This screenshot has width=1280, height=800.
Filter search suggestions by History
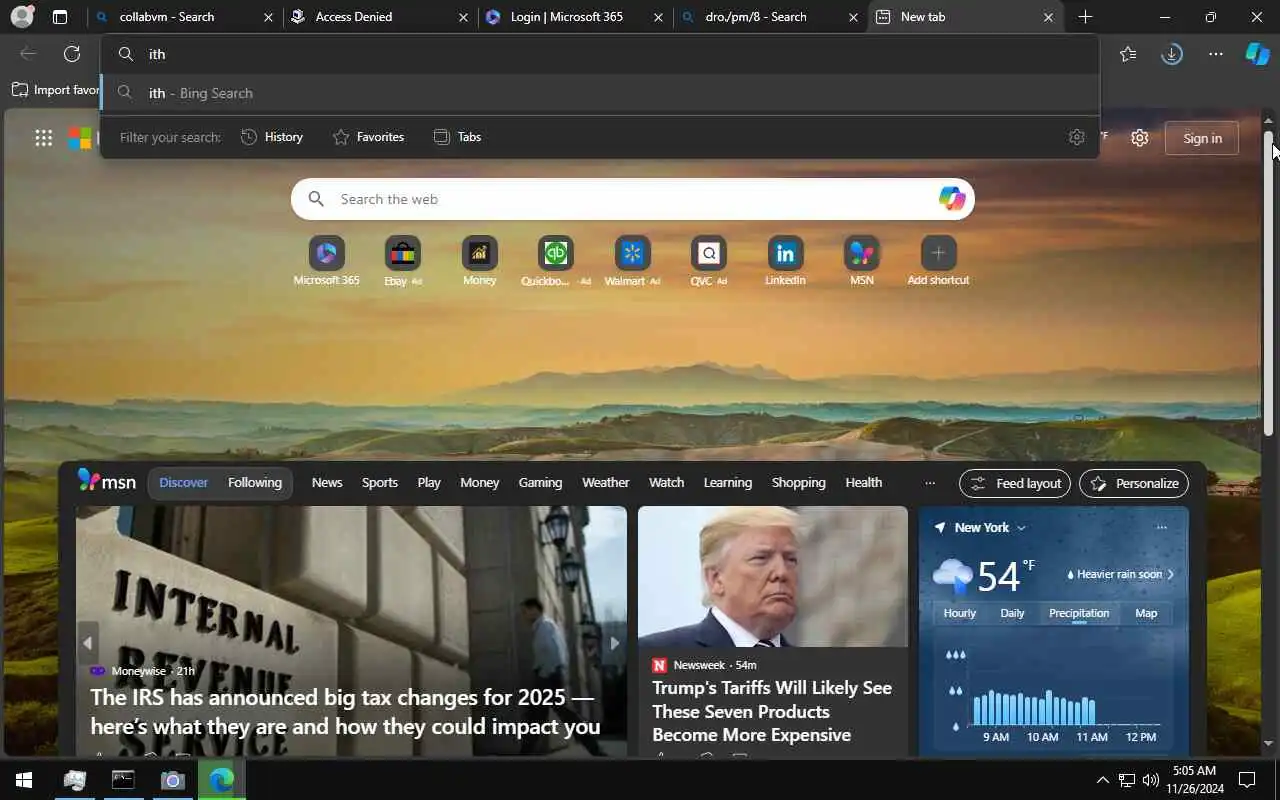(272, 137)
